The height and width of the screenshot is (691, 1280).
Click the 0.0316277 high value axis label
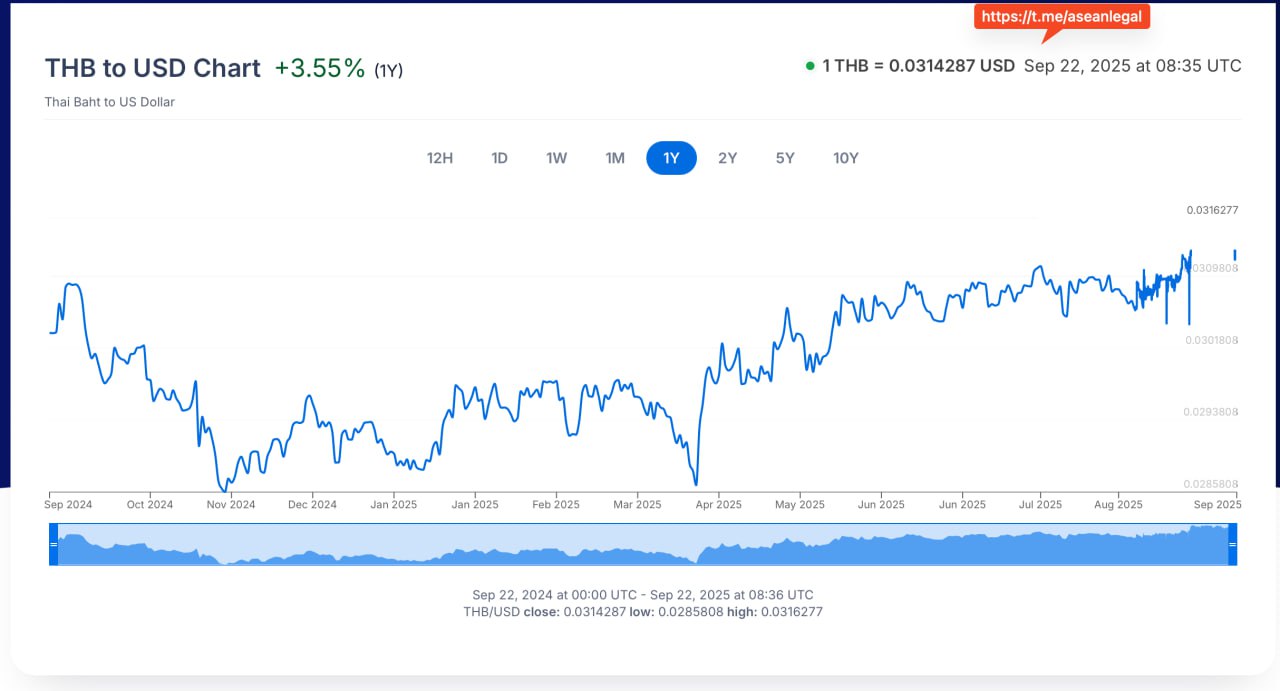click(1212, 210)
